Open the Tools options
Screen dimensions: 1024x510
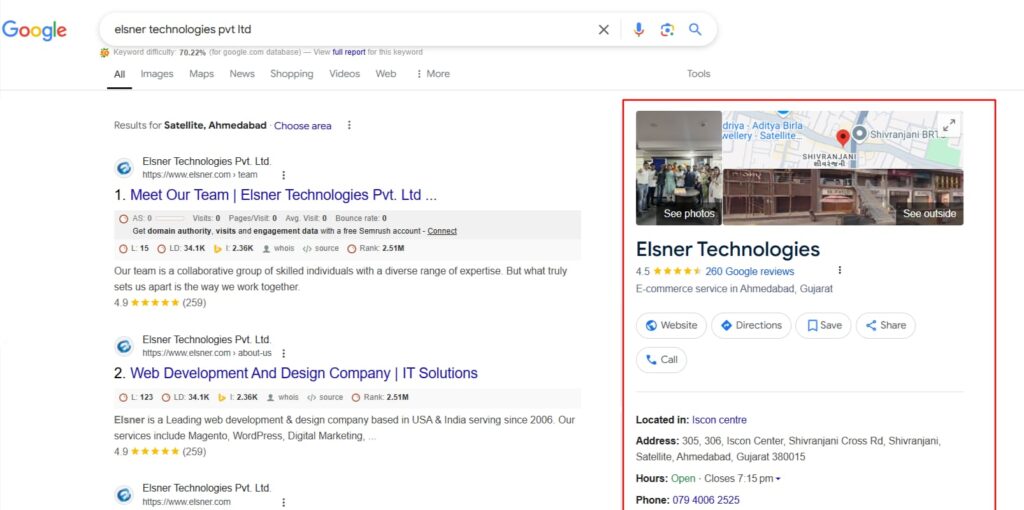click(698, 74)
